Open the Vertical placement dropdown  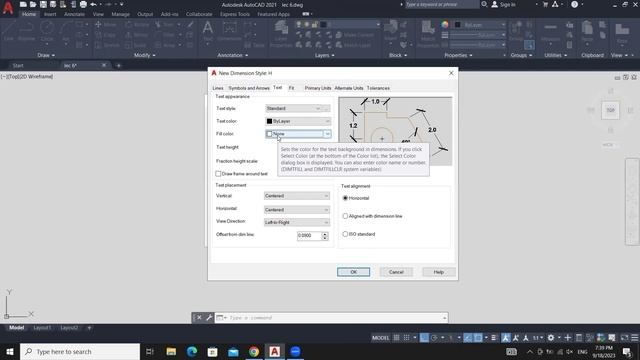point(297,196)
